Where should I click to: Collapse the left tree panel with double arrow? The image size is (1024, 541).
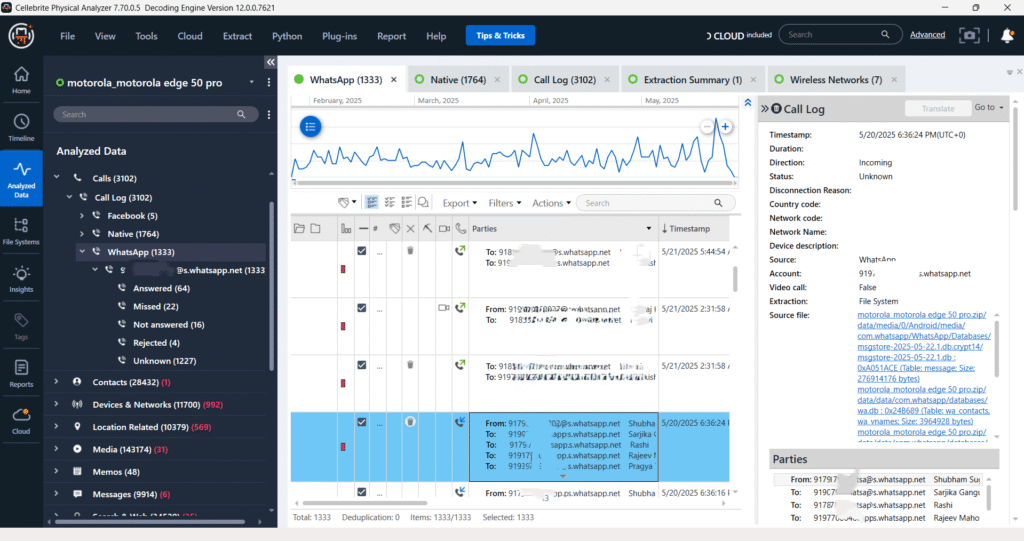point(270,62)
